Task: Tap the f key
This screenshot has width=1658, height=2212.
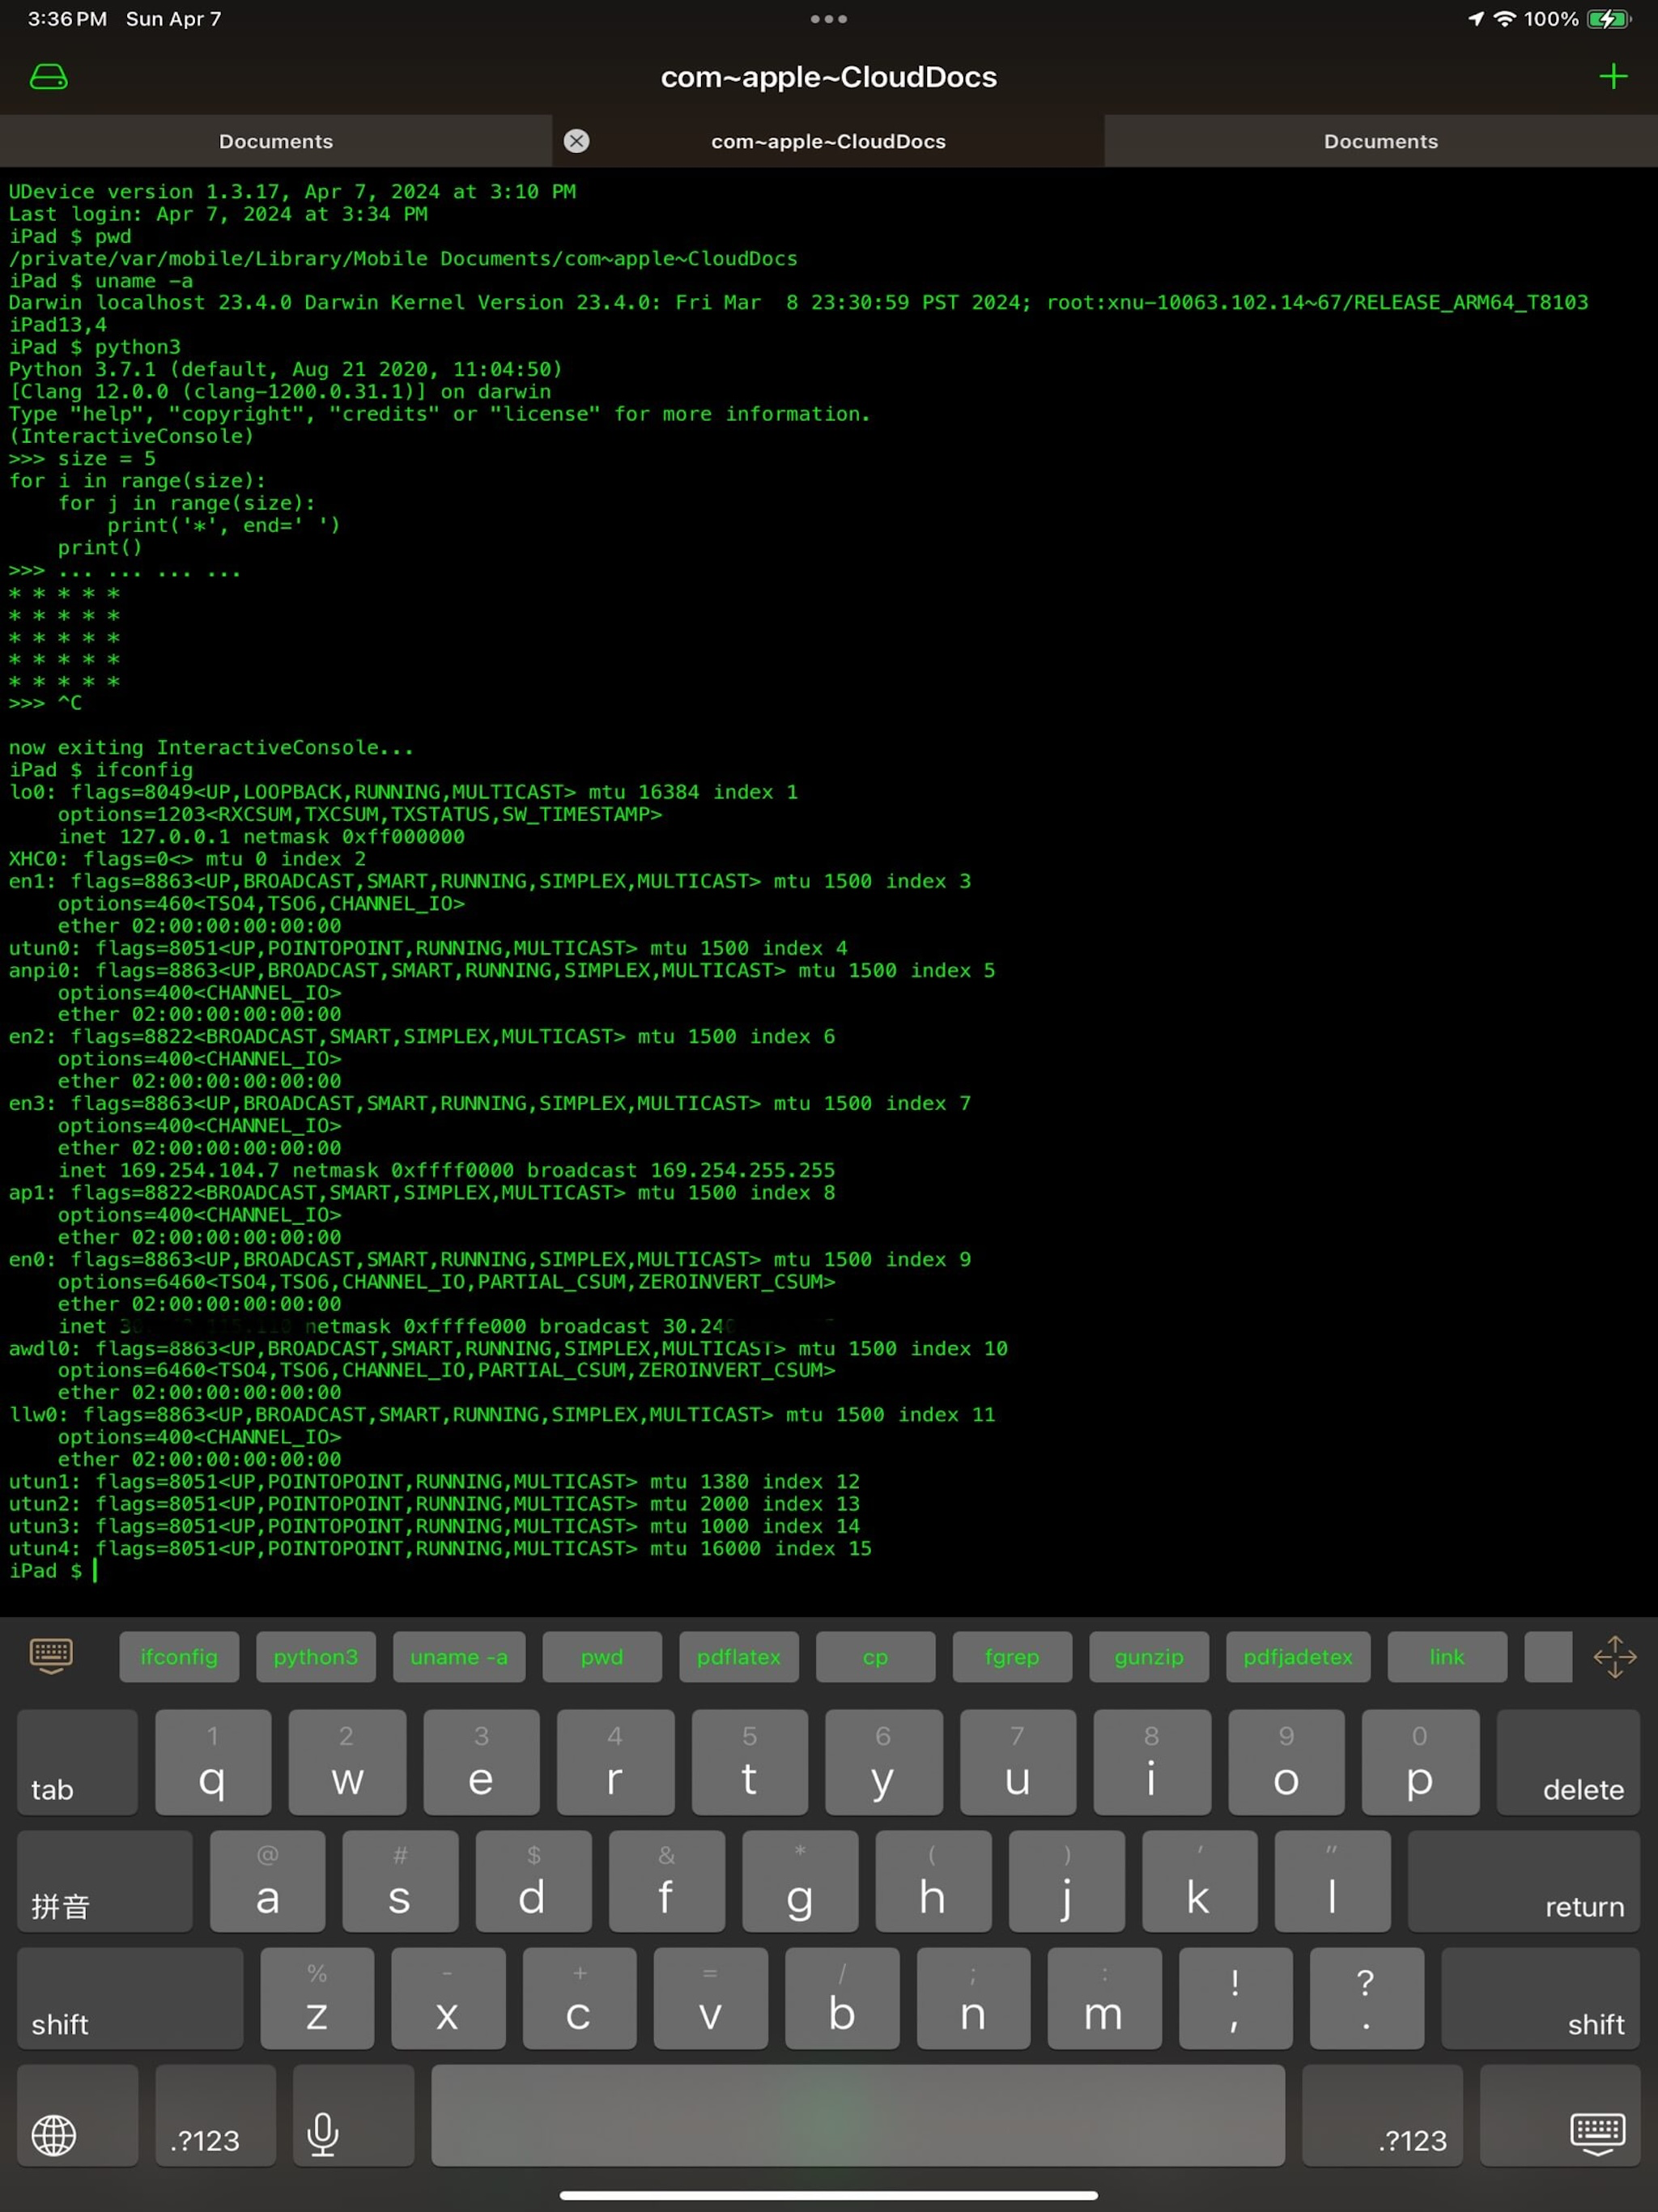Action: pyautogui.click(x=666, y=1880)
